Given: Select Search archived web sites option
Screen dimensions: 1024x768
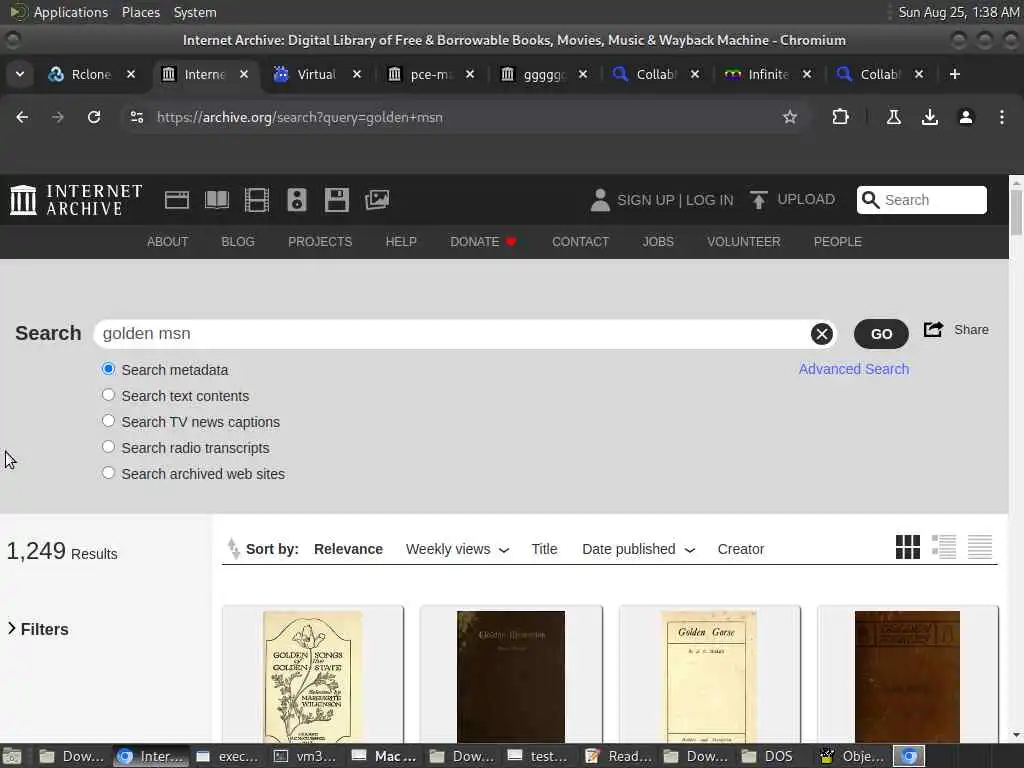Looking at the screenshot, I should click(x=108, y=473).
